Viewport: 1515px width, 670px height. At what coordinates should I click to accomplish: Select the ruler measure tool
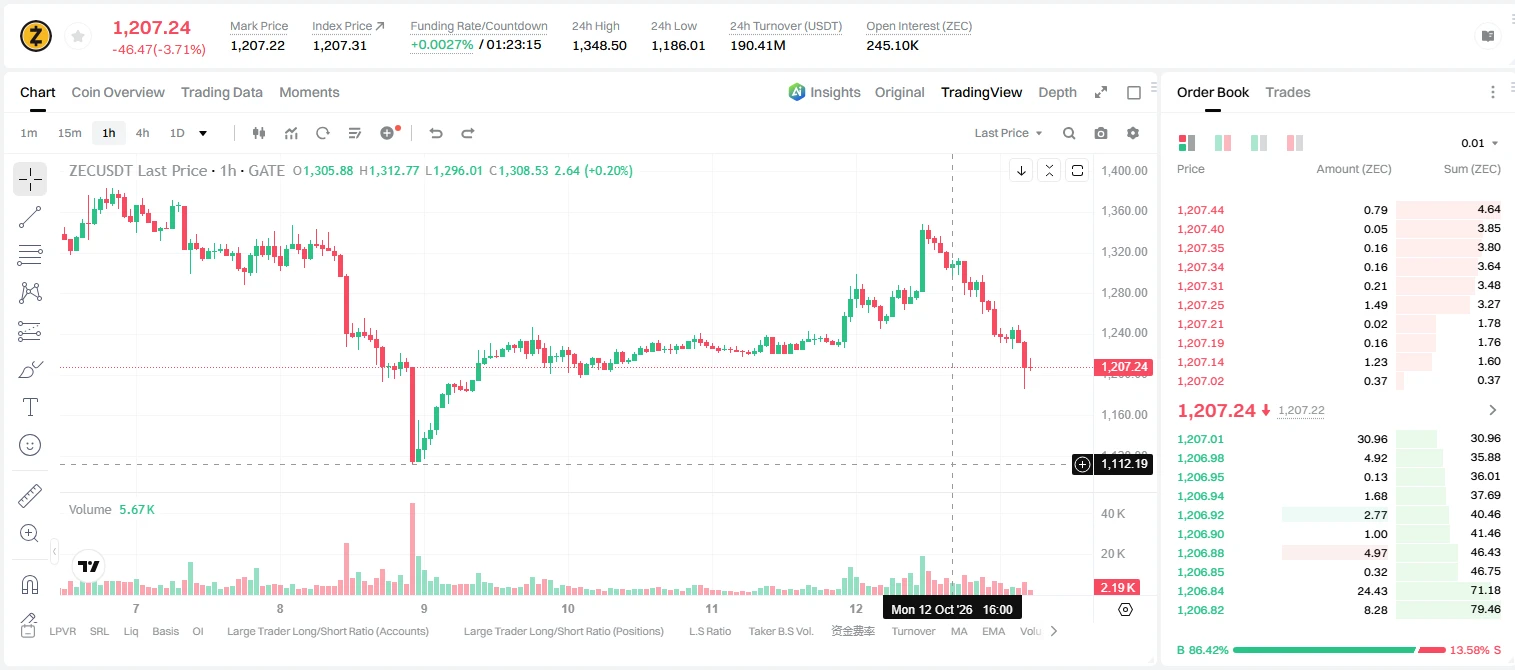pyautogui.click(x=30, y=496)
